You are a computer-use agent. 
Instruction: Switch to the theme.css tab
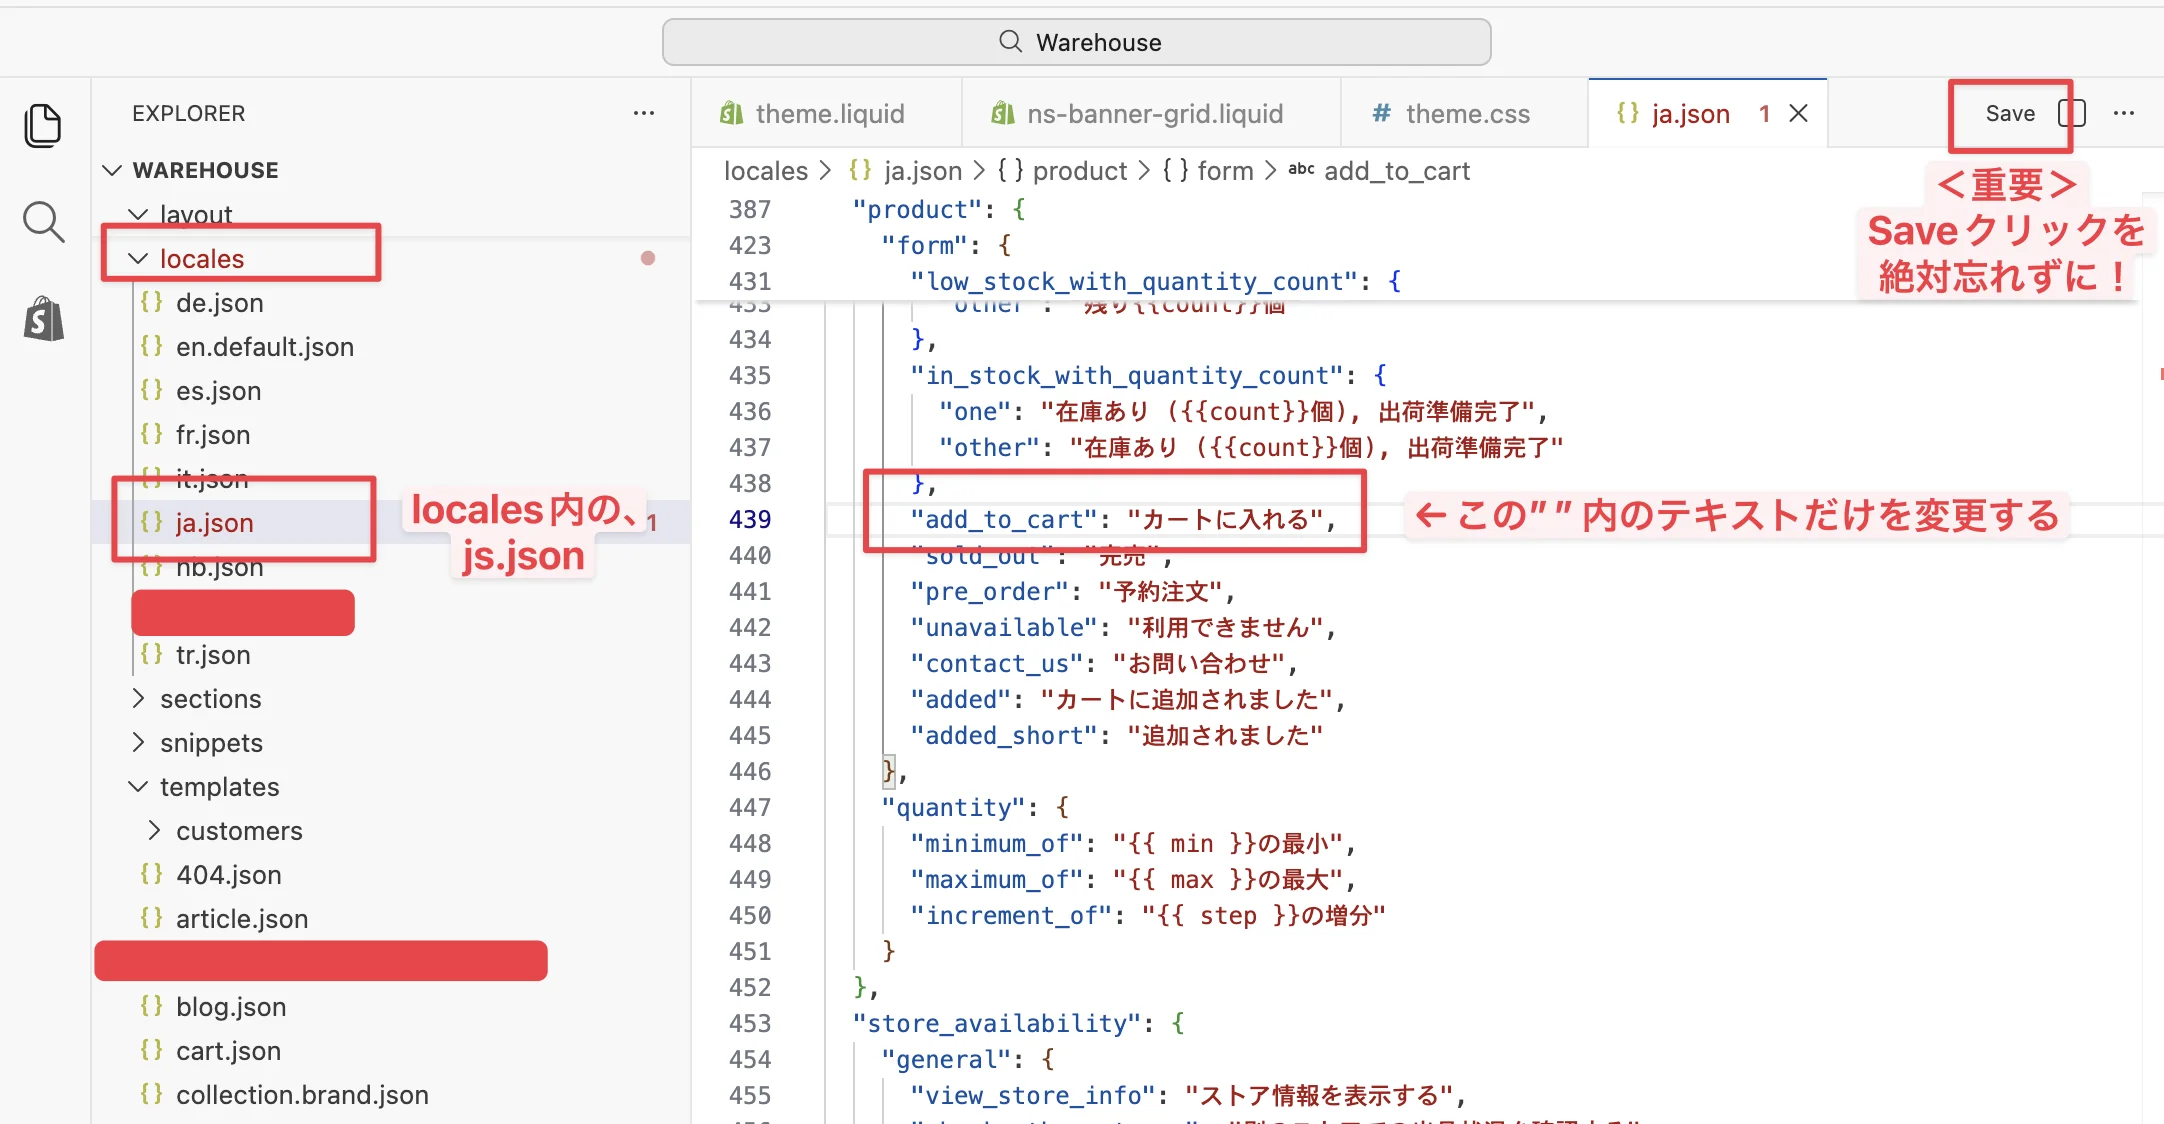[1464, 114]
